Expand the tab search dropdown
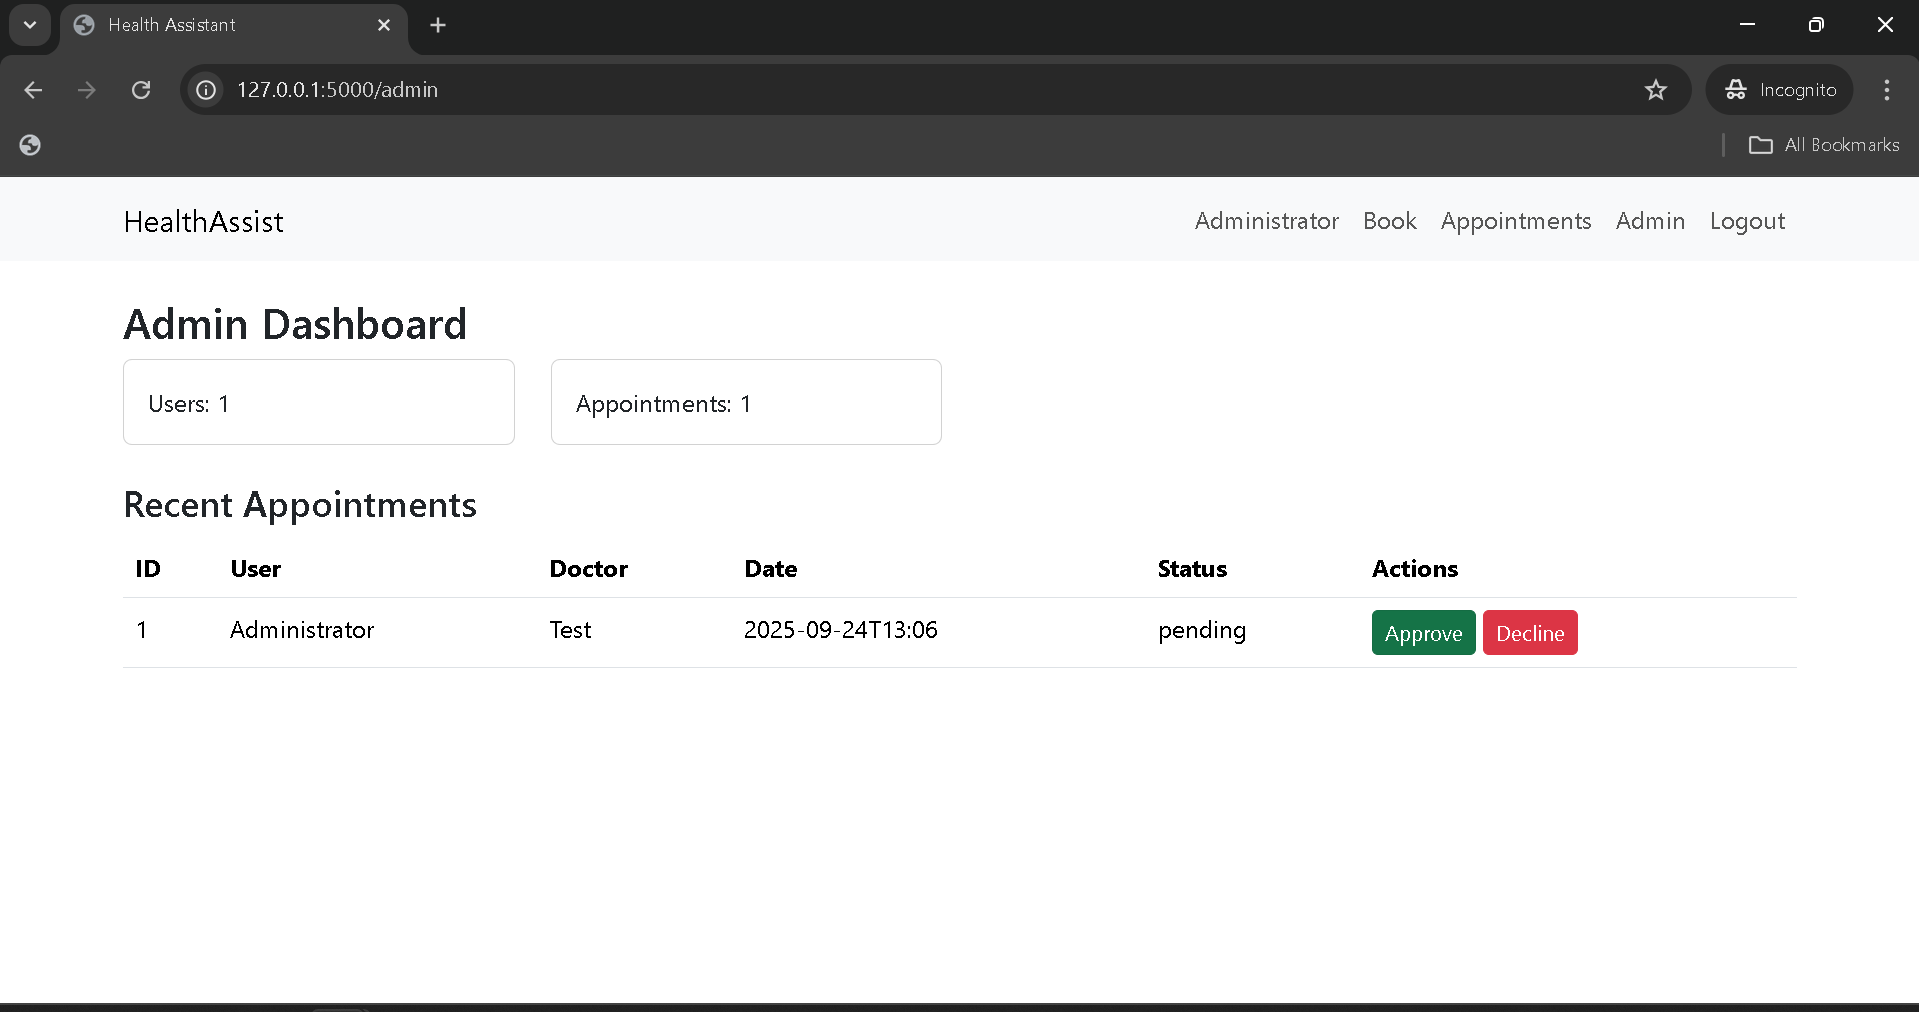 click(x=30, y=25)
